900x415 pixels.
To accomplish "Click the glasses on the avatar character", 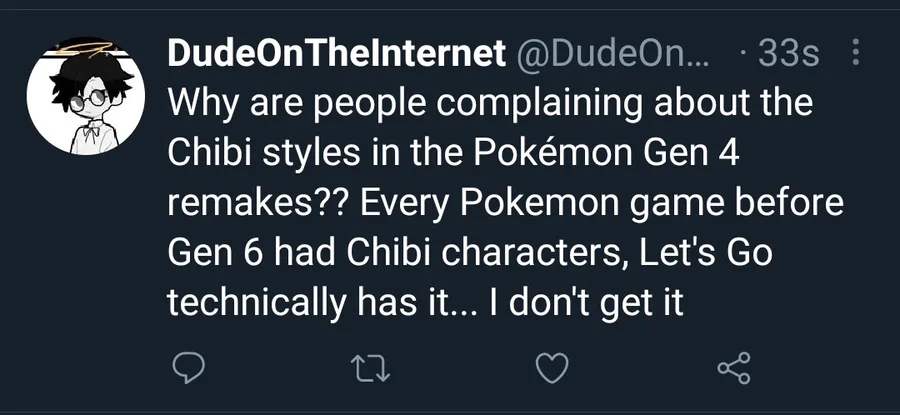I will coord(87,100).
